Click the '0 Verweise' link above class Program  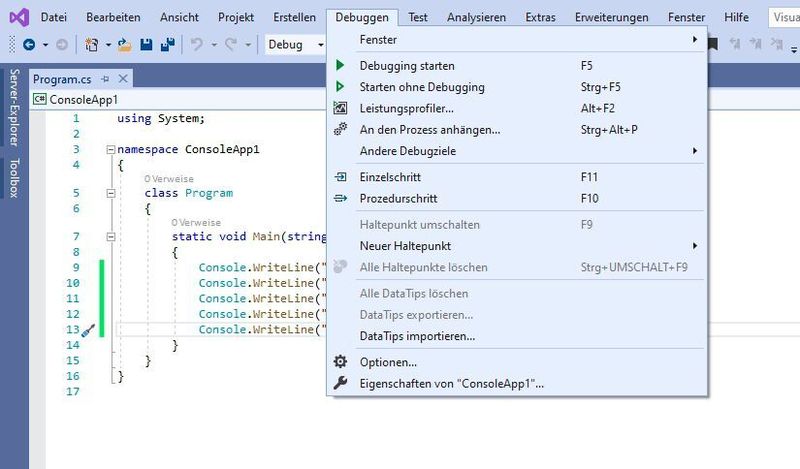pyautogui.click(x=169, y=179)
